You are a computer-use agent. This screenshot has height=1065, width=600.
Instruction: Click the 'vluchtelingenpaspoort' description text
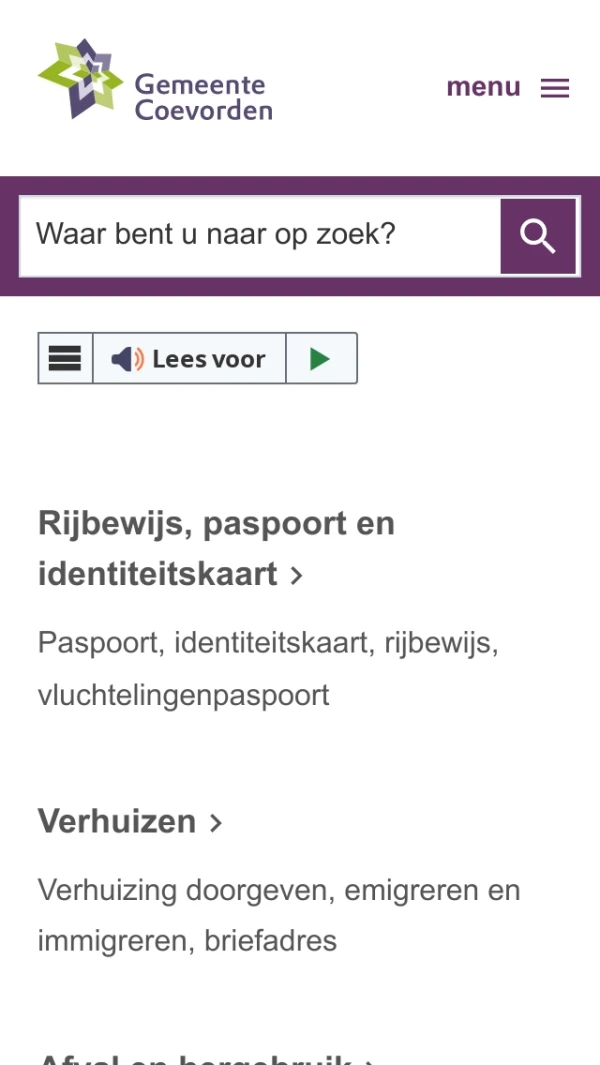click(183, 695)
